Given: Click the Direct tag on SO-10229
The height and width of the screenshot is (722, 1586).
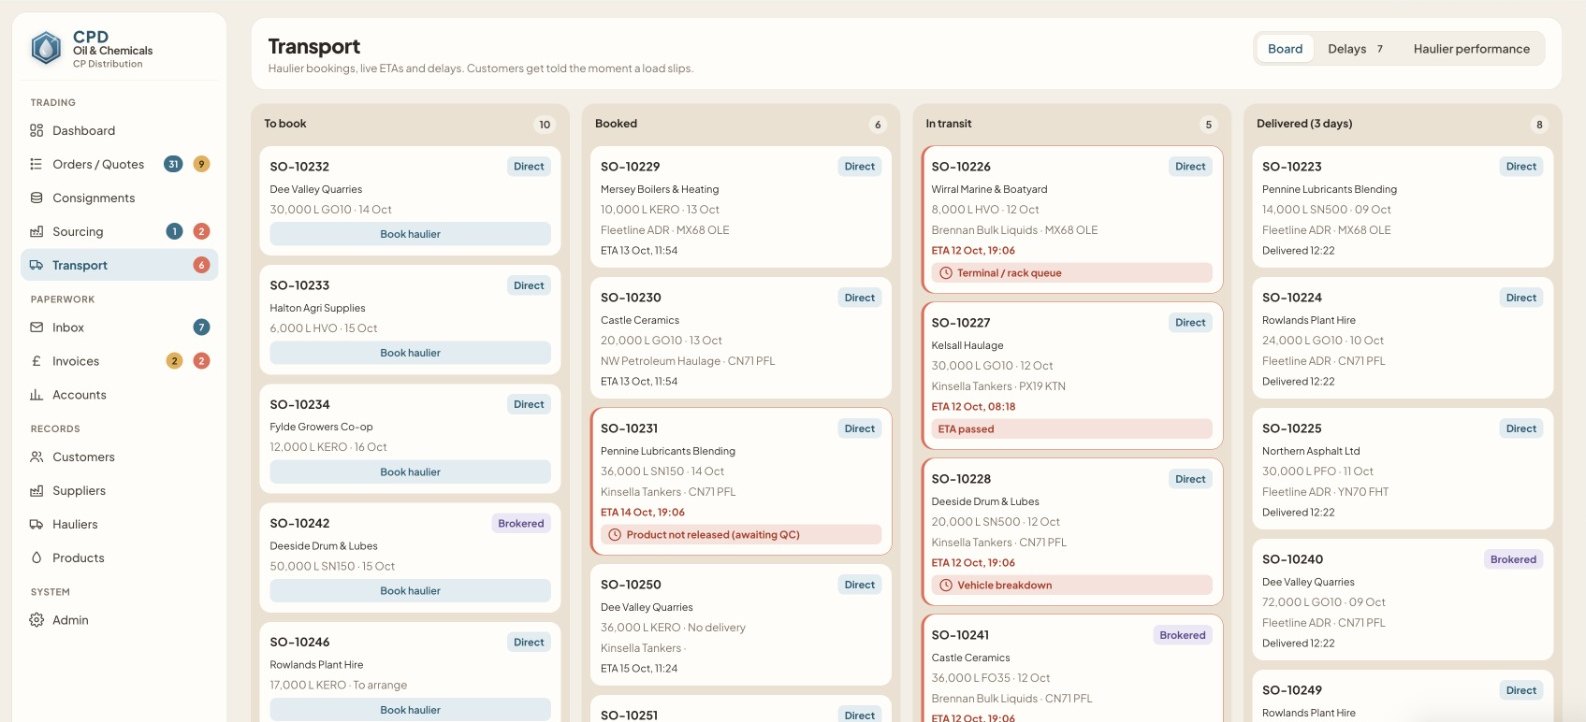Looking at the screenshot, I should pyautogui.click(x=859, y=167).
